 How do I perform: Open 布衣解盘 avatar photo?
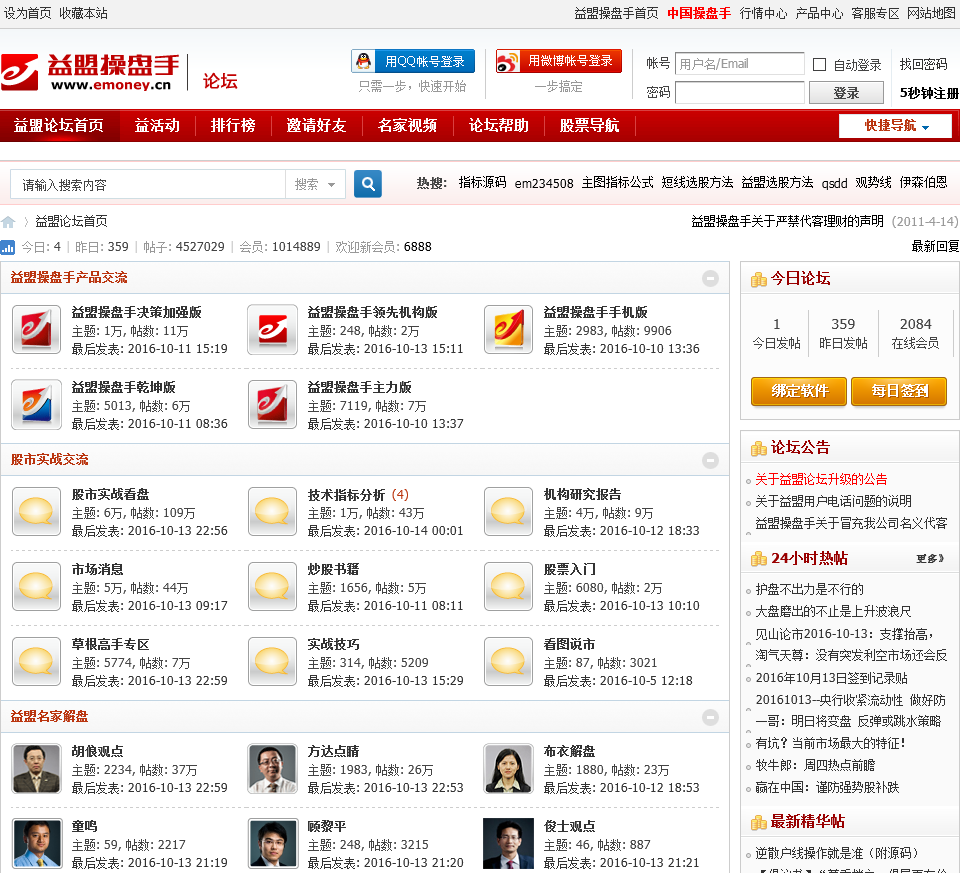[x=508, y=769]
